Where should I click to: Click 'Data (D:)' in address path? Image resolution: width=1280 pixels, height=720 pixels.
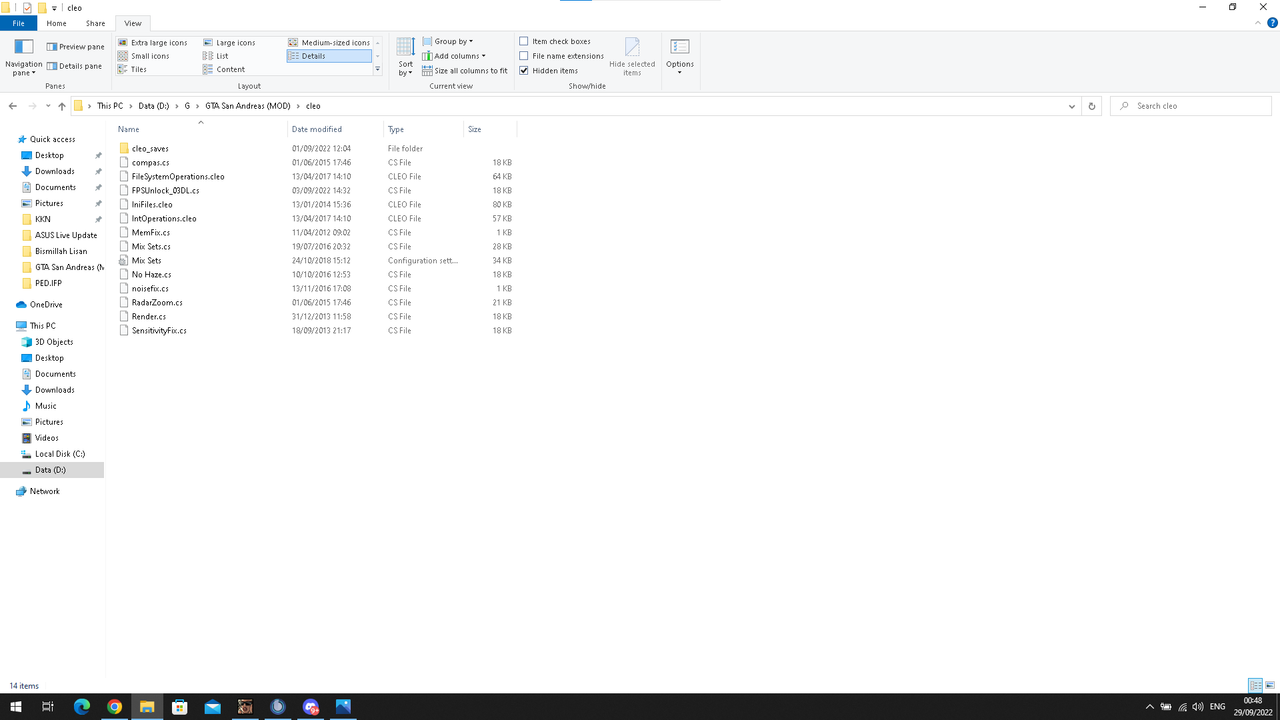[x=156, y=106]
